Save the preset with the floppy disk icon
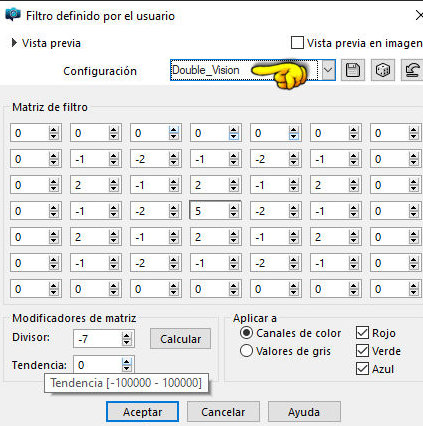 click(353, 70)
